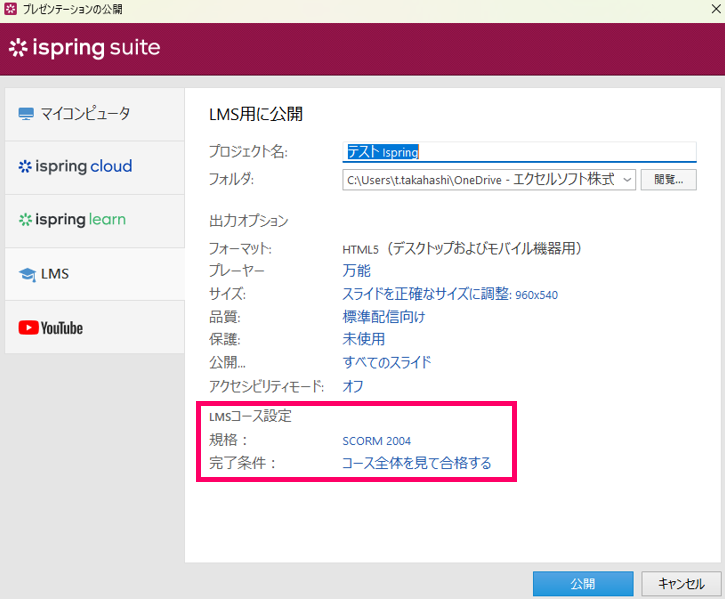Open the スライドを正確なサイズに調整 size setting
The height and width of the screenshot is (599, 725).
(450, 294)
